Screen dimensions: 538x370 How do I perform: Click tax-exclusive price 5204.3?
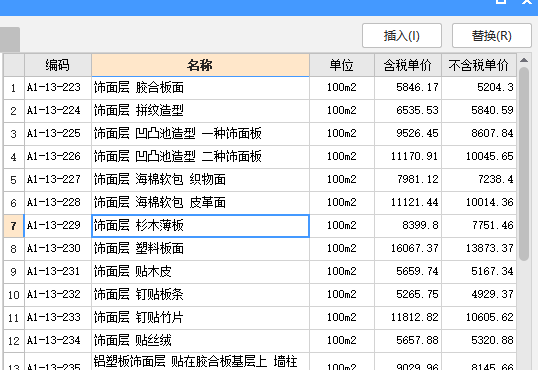479,88
